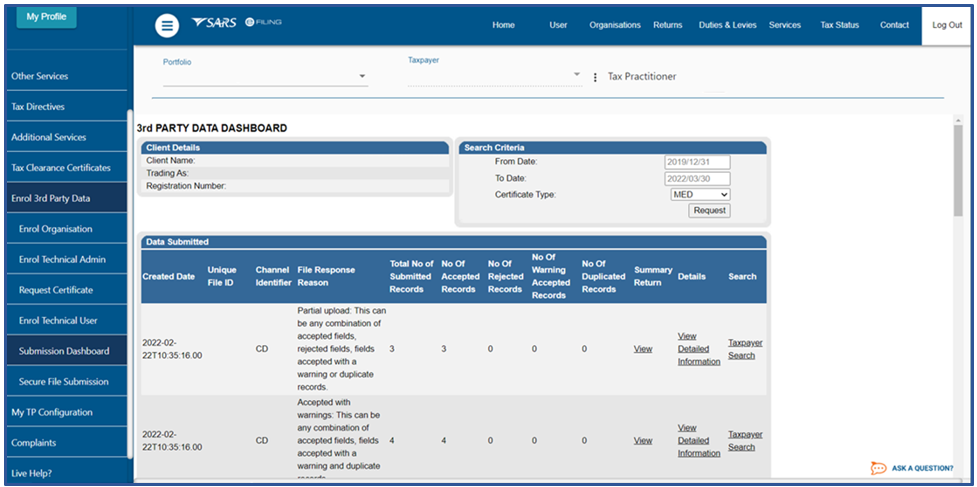
Task: Open the Returns menu
Action: [668, 25]
